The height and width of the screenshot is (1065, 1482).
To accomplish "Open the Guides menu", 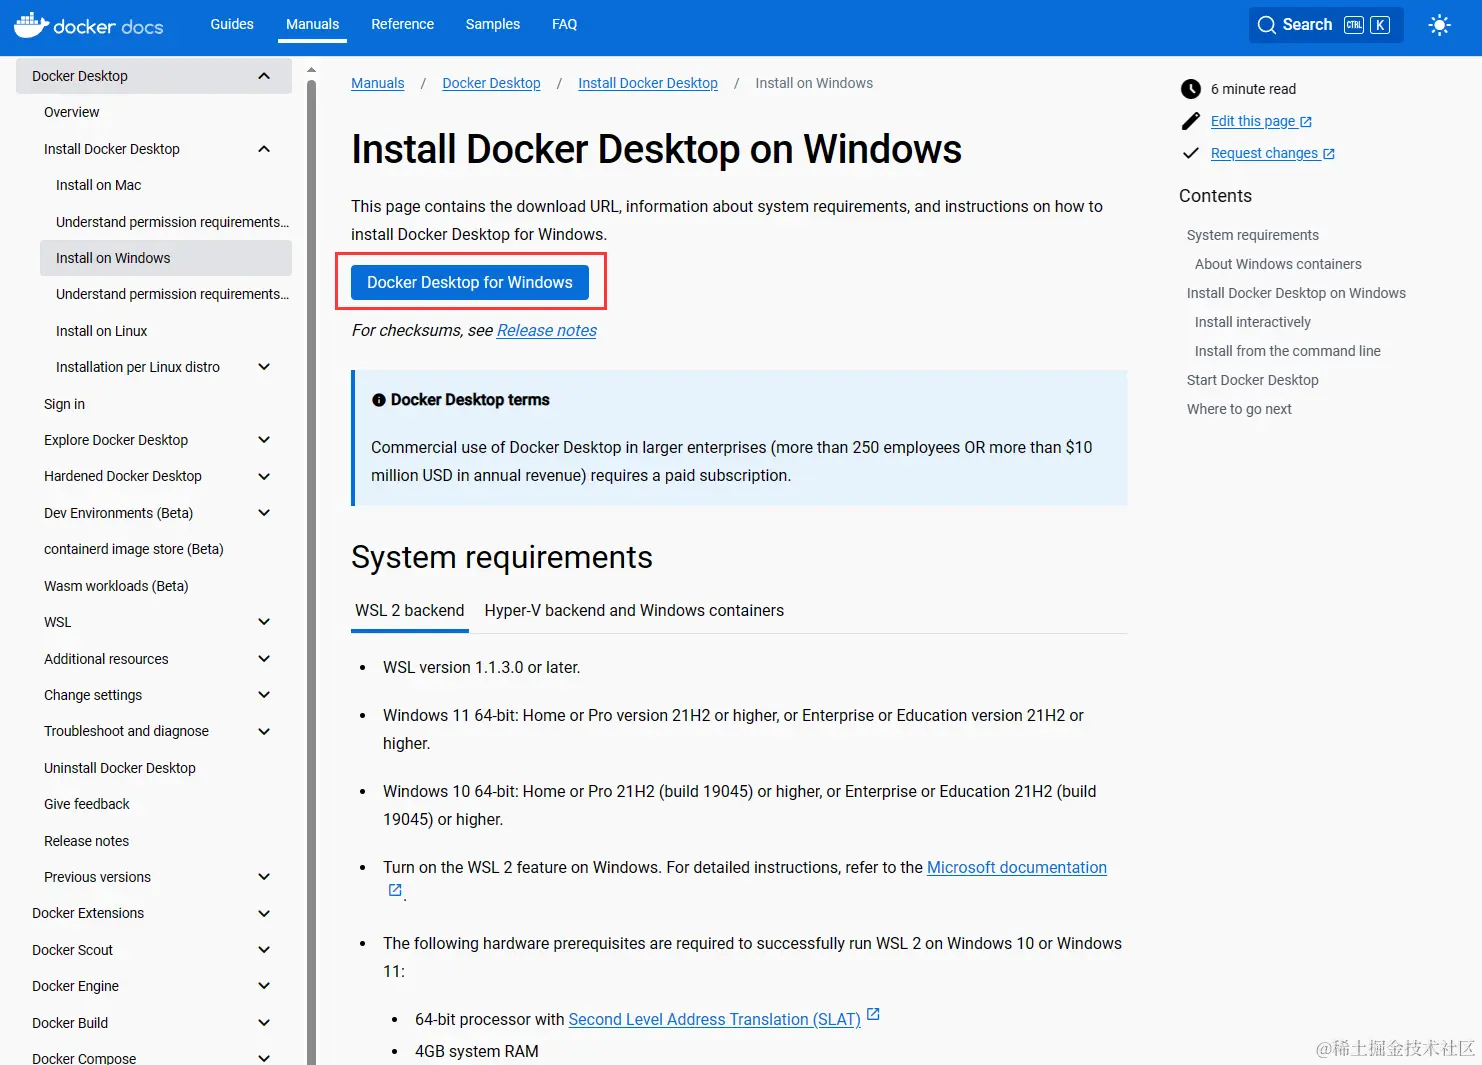I will click(232, 24).
